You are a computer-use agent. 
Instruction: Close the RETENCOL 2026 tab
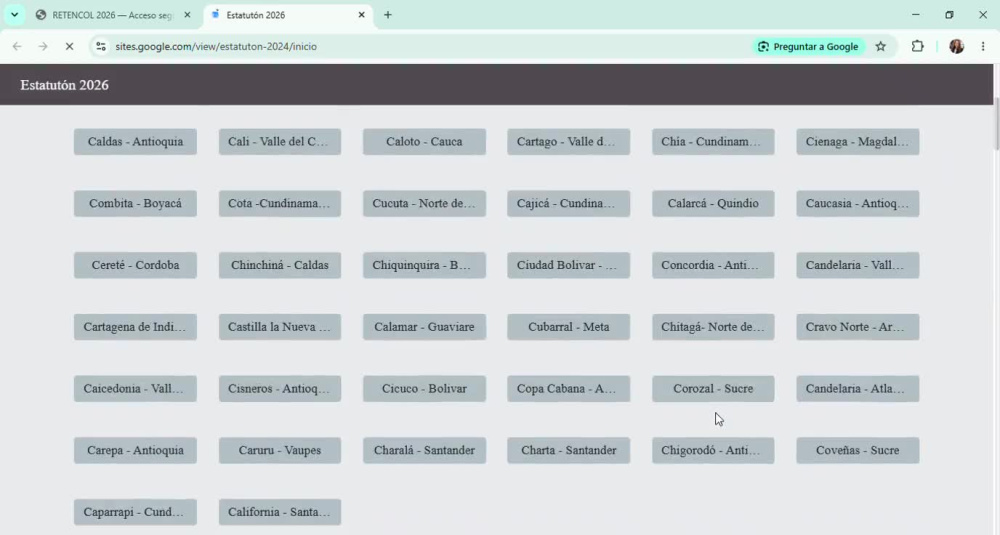tap(187, 15)
